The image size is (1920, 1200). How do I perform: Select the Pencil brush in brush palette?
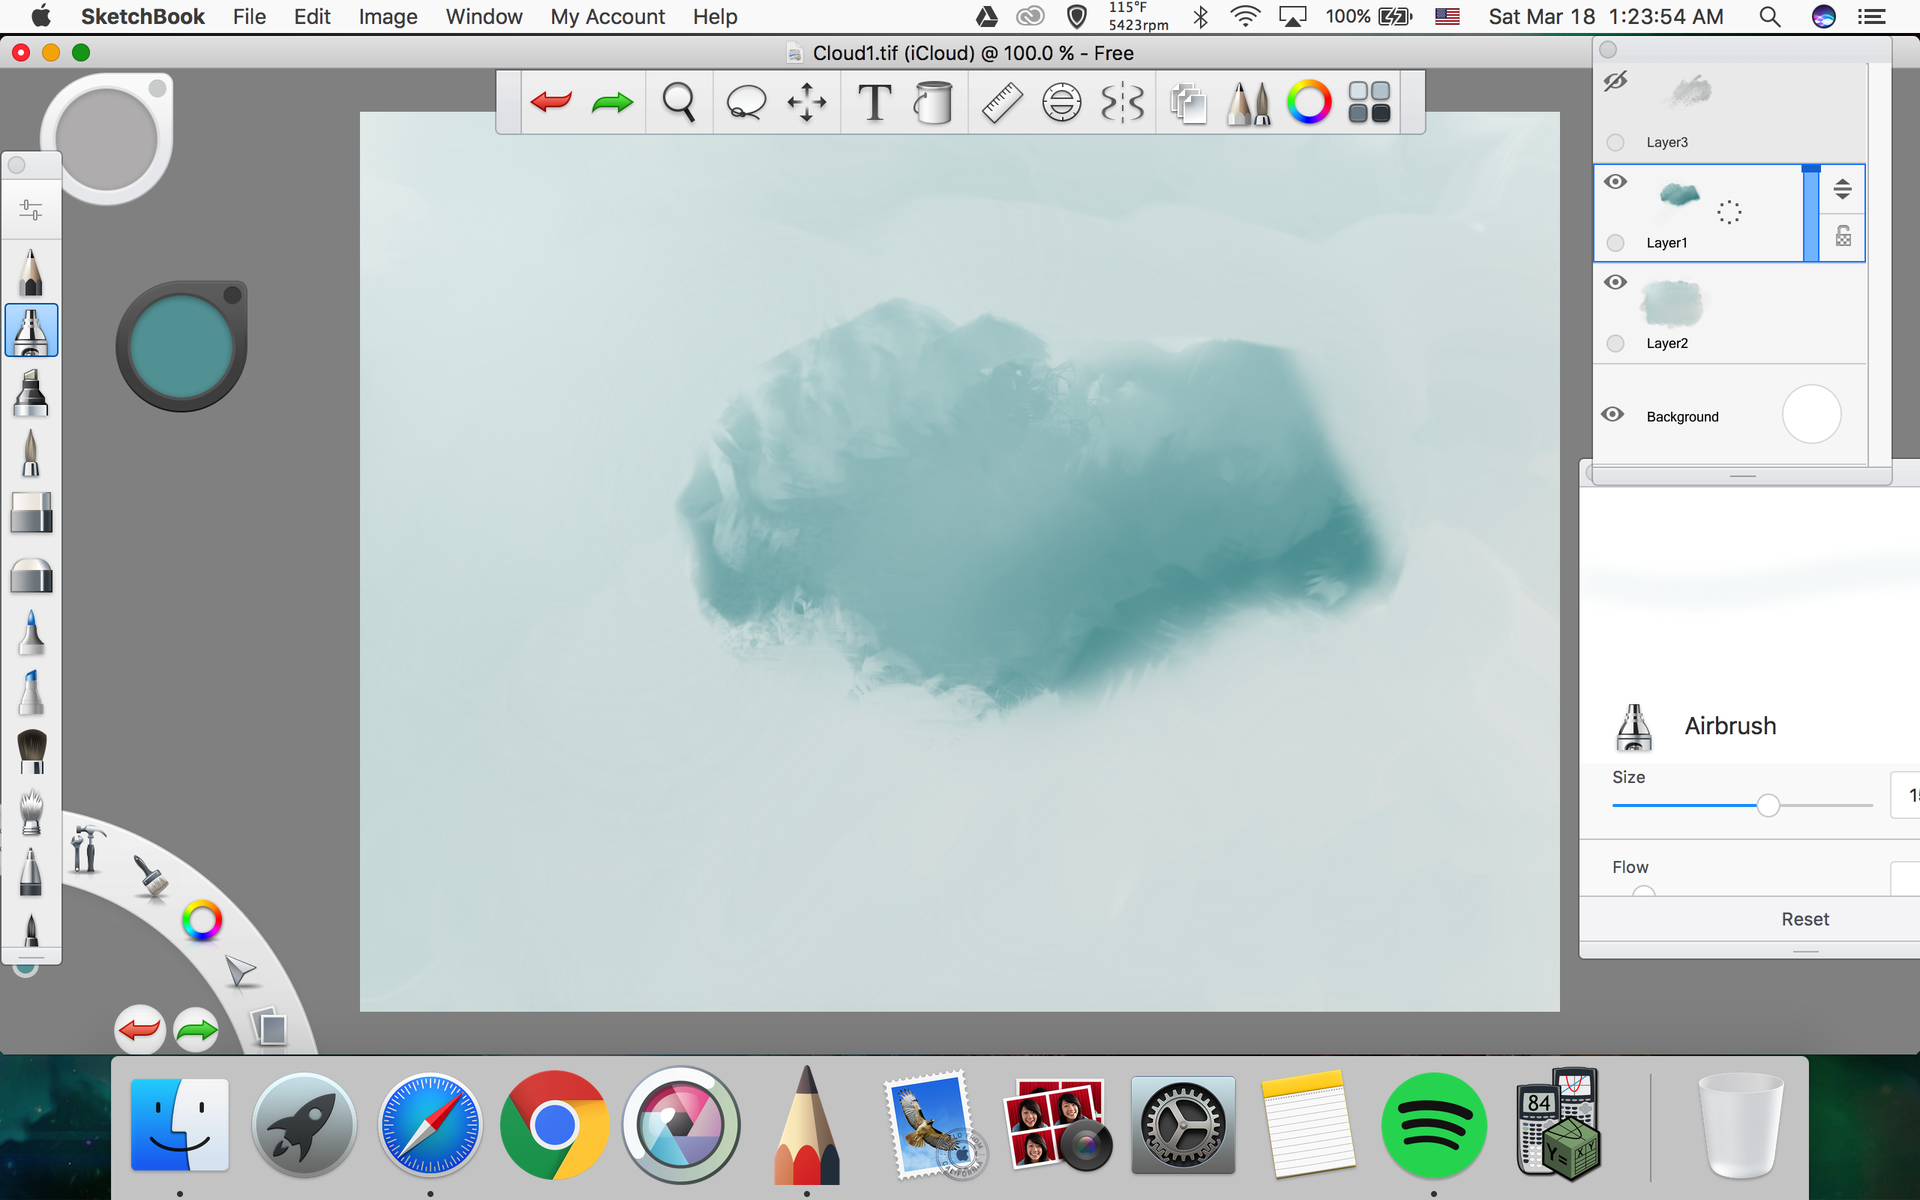point(31,271)
